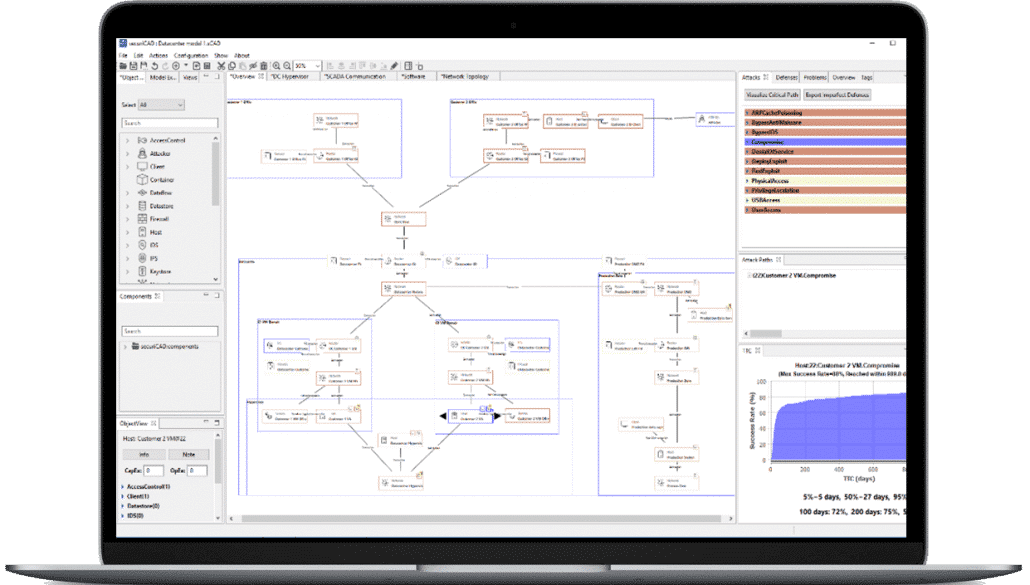Viewport: 1030px width, 585px height.
Task: Click the redo arrow icon
Action: point(165,66)
